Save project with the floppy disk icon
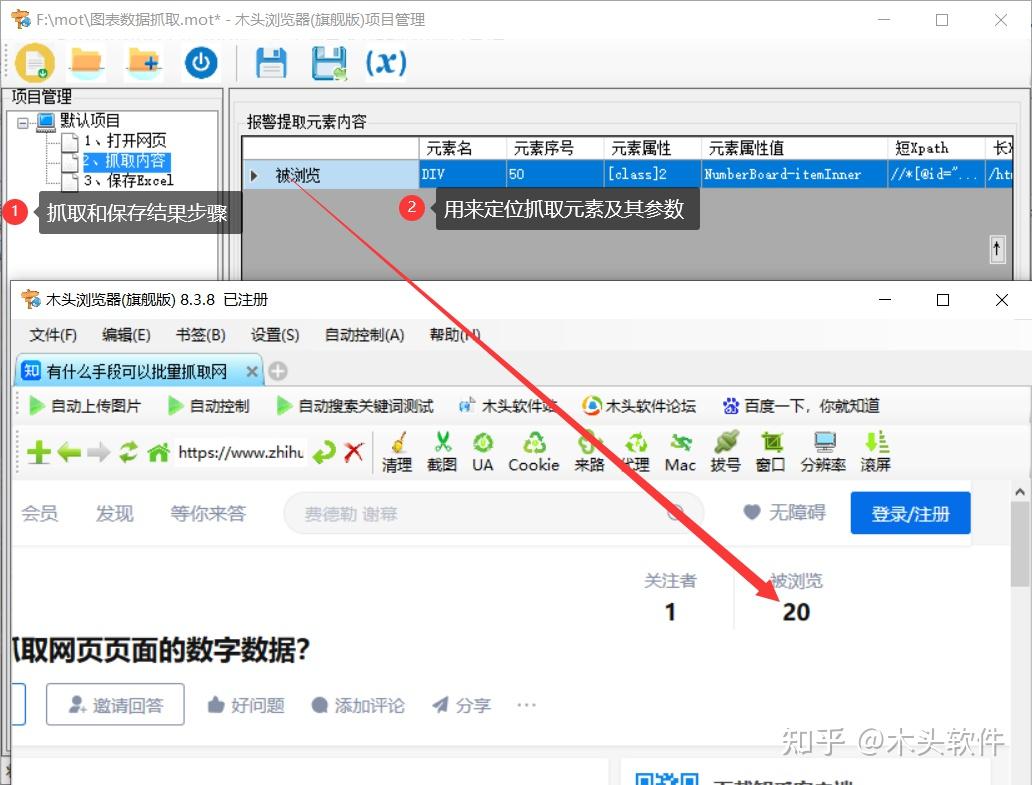Screen dimensions: 1032x785 tap(271, 63)
